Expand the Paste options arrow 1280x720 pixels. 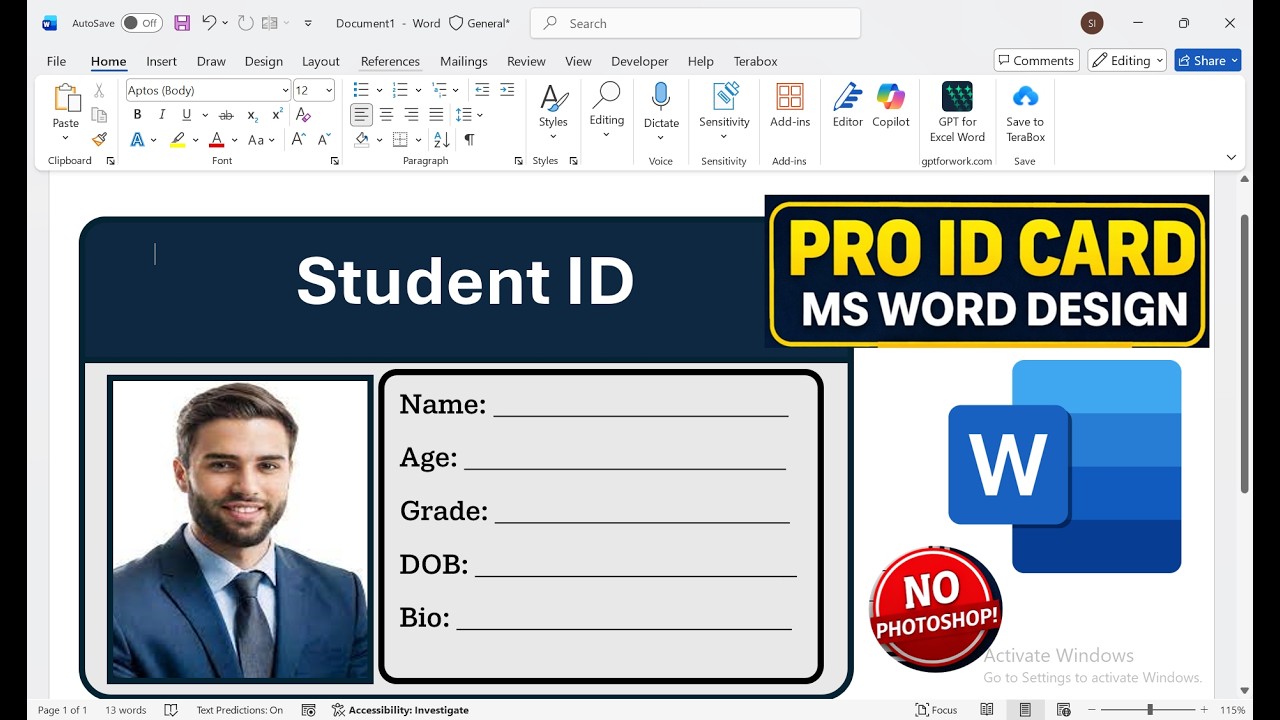pyautogui.click(x=66, y=137)
